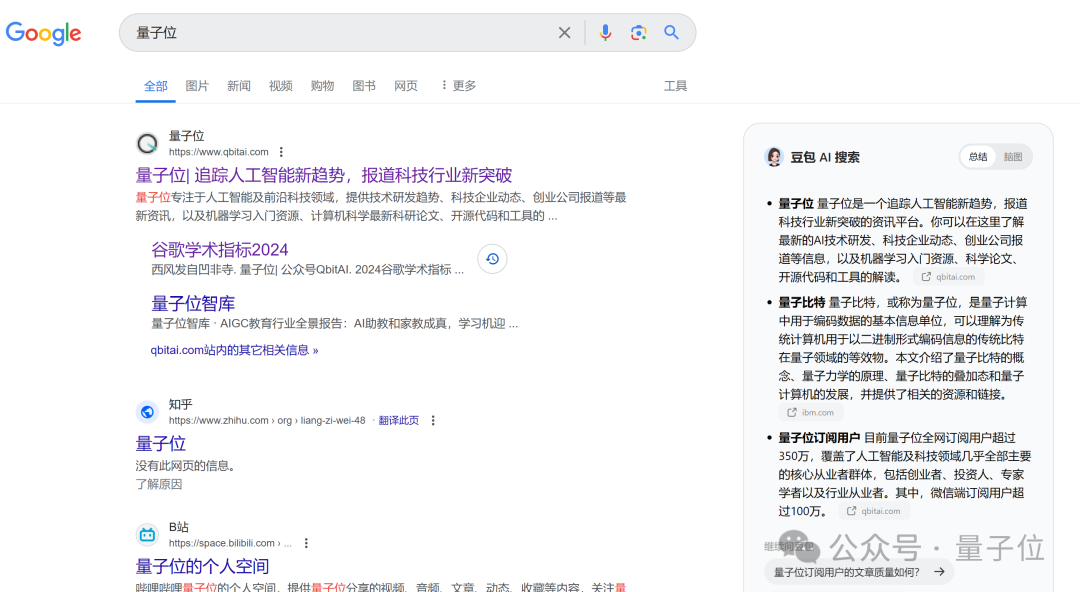Open the 工具 search tools

675,86
